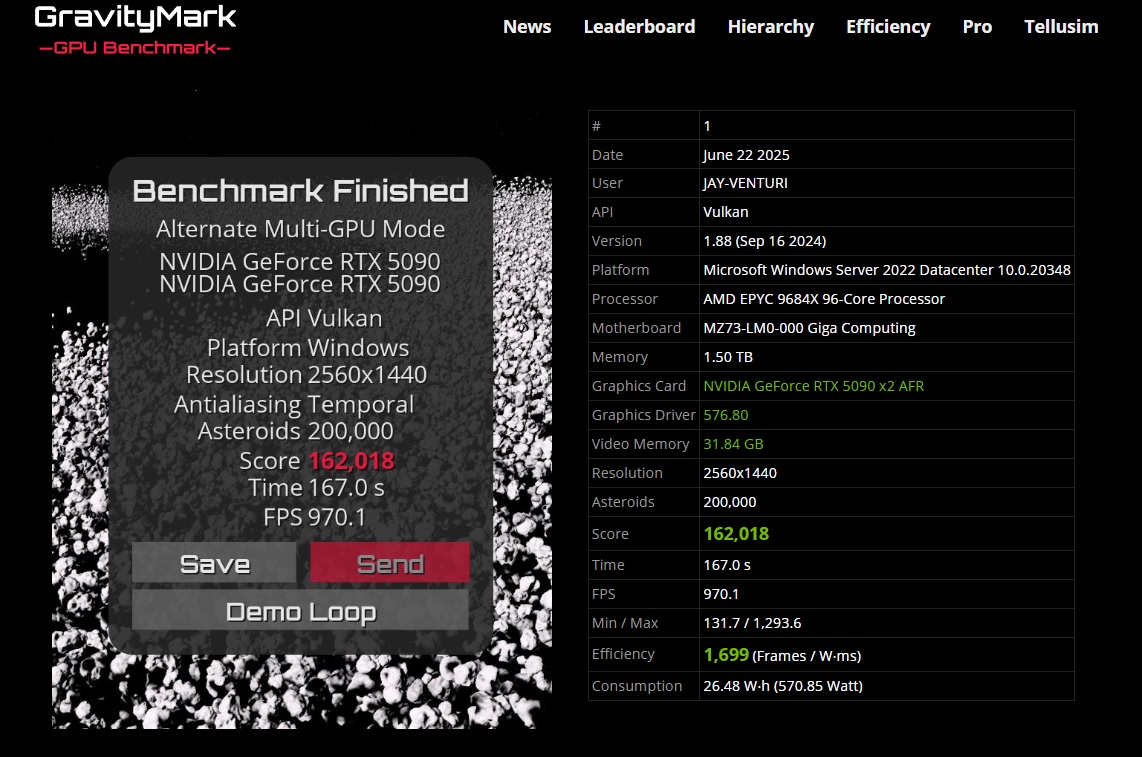Select the green score value 162,018 in table
The height and width of the screenshot is (757, 1142).
click(x=736, y=534)
